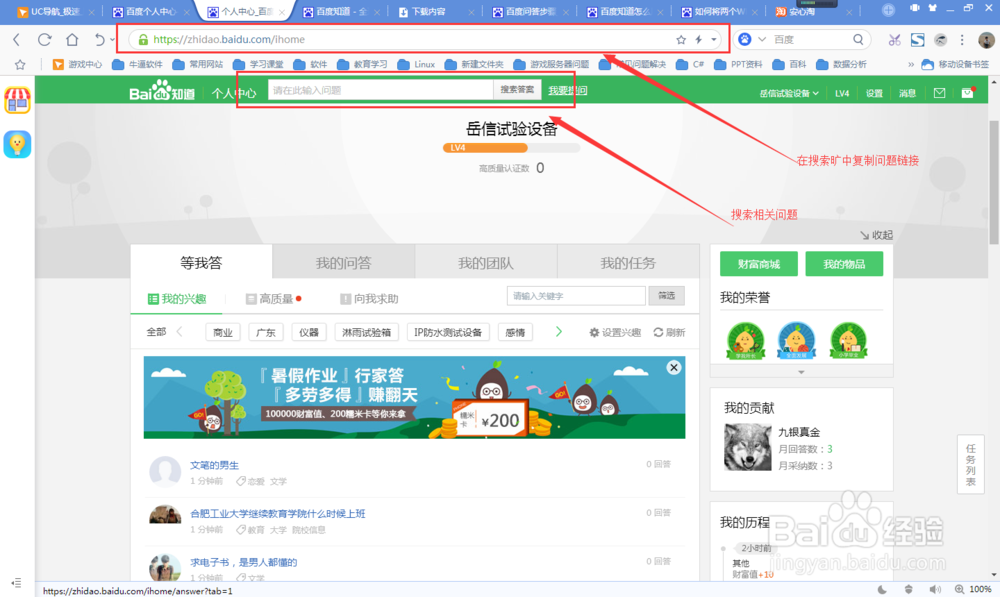Image resolution: width=1000 pixels, height=597 pixels.
Task: Click the Baidu 知道 logo
Action: [162, 91]
